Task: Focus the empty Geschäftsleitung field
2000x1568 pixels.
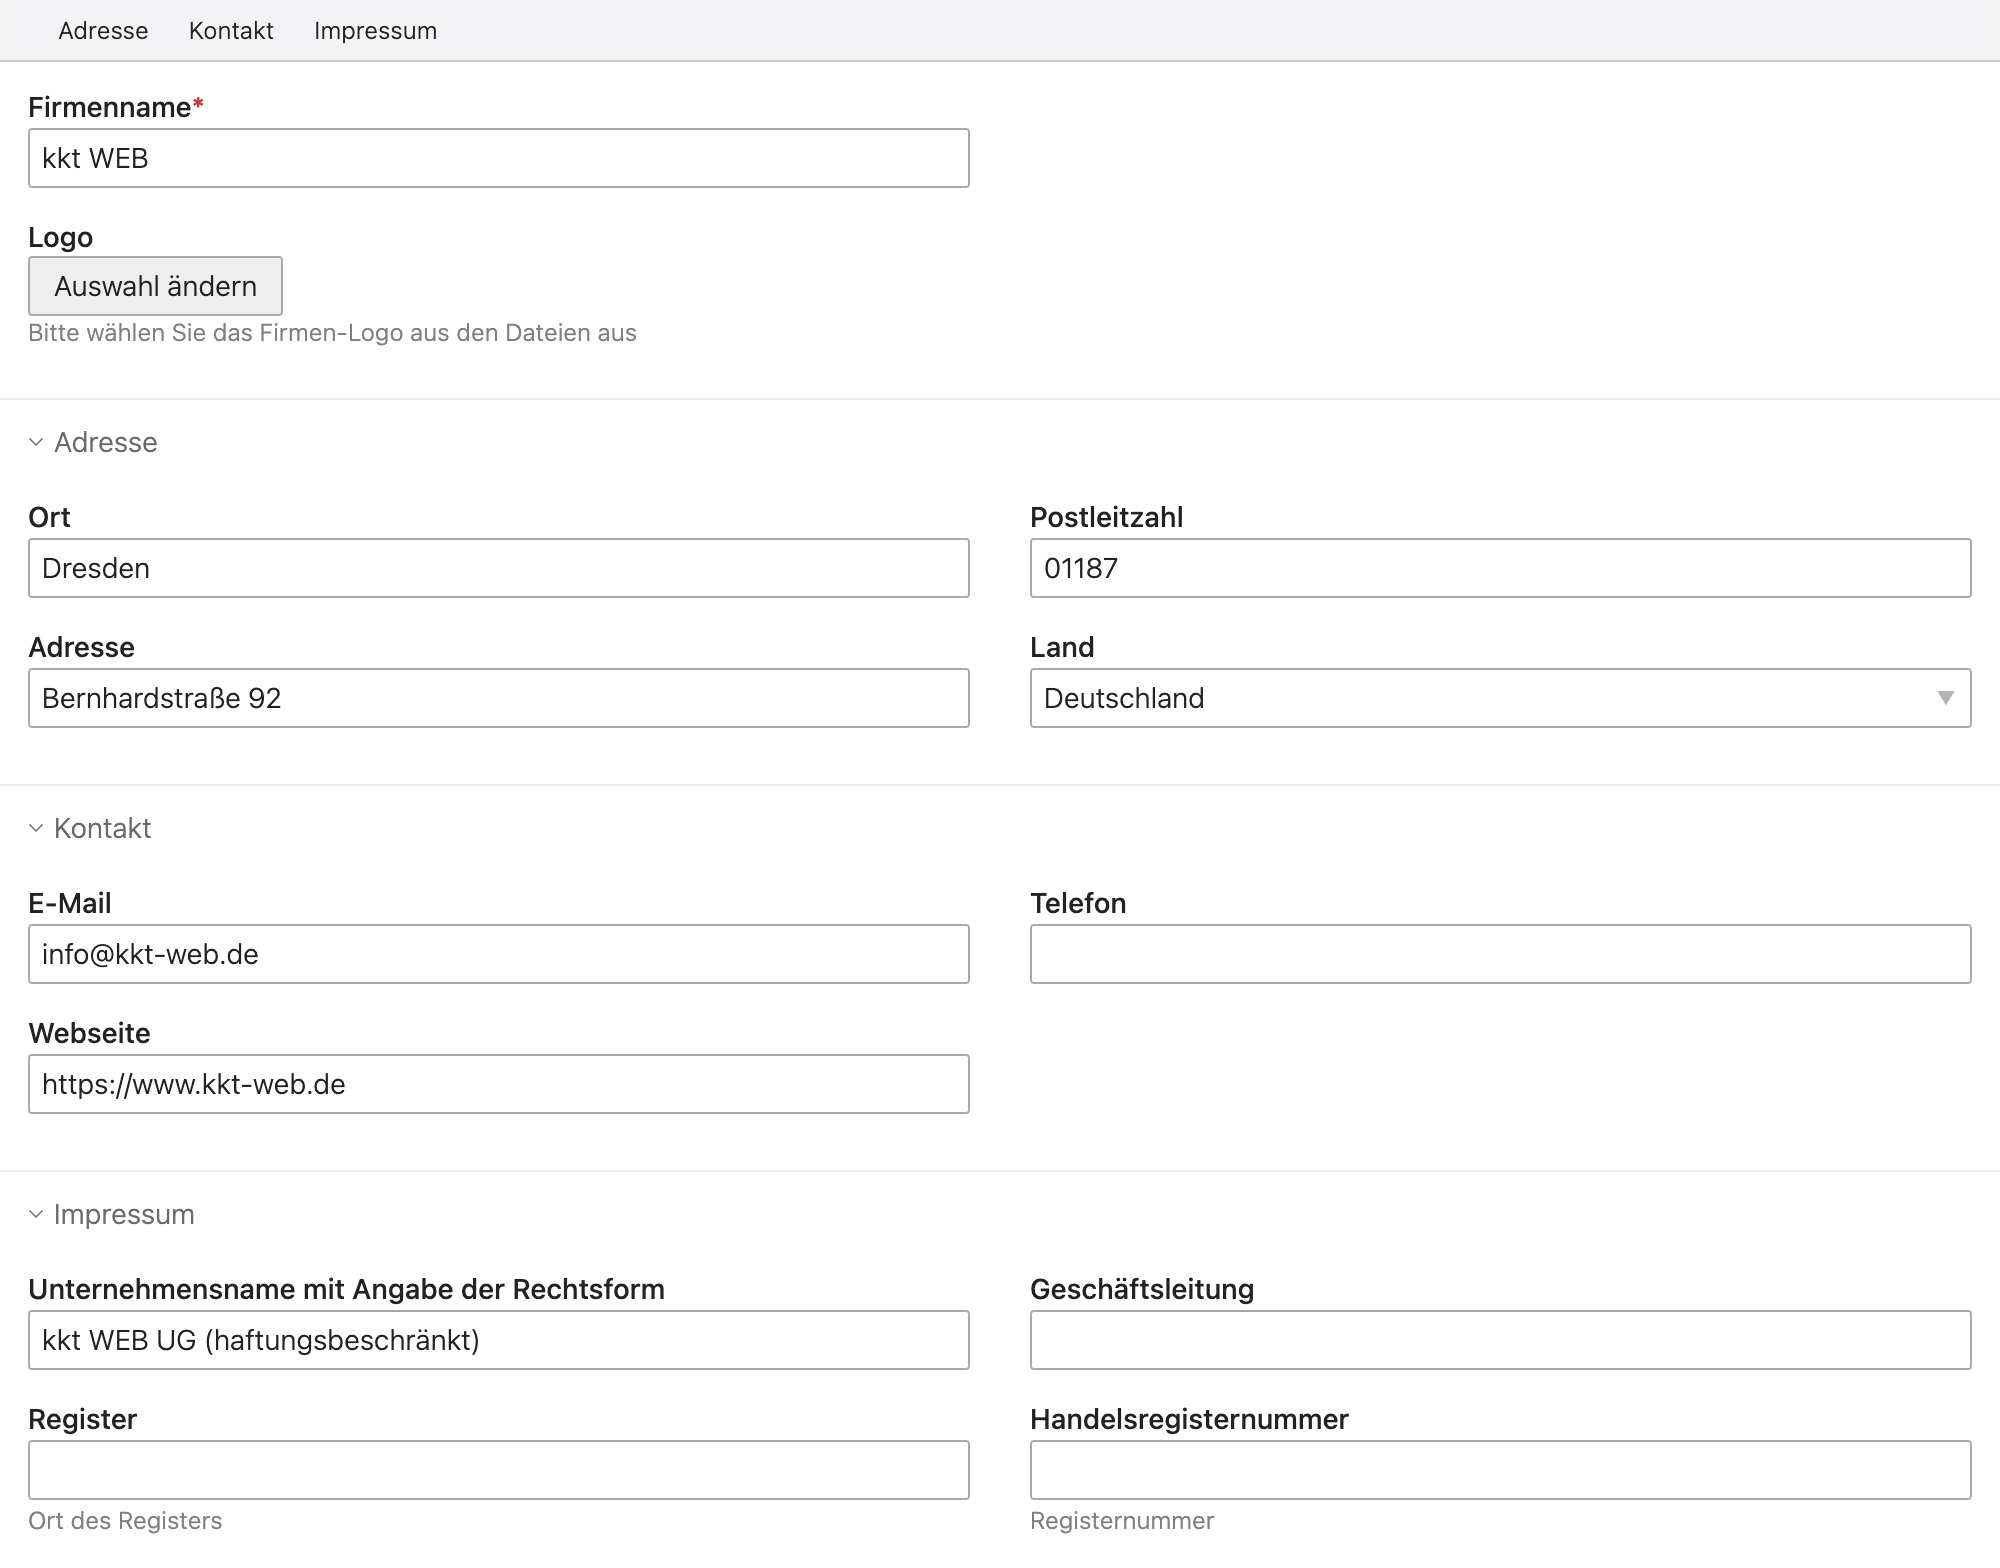Action: click(x=1500, y=1340)
